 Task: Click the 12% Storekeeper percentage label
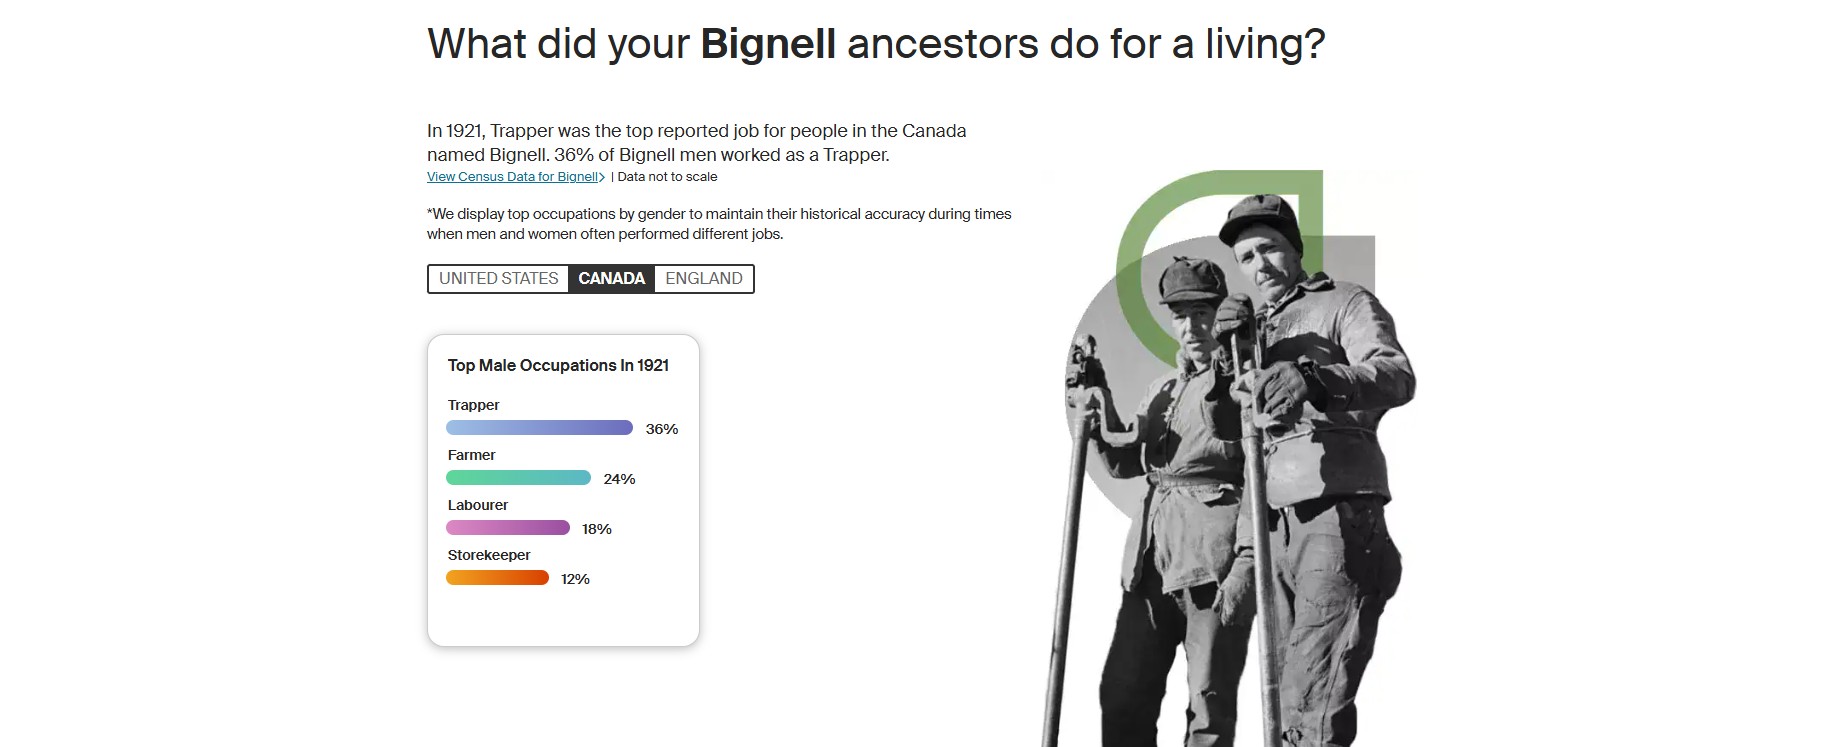click(x=574, y=578)
